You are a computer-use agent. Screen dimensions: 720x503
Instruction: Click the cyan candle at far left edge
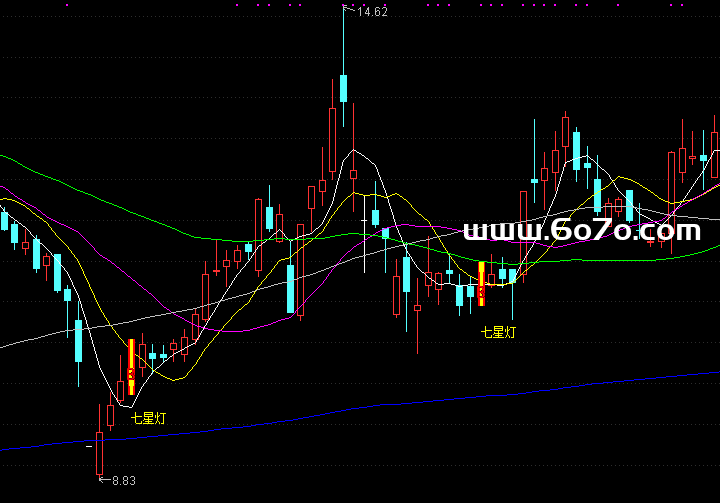(4, 220)
